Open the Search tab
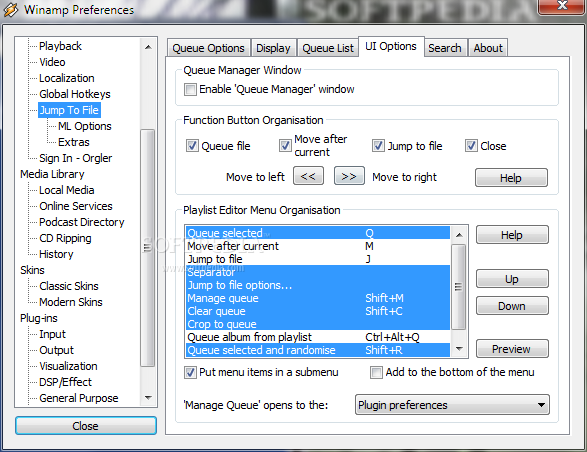The image size is (587, 452). (x=445, y=48)
